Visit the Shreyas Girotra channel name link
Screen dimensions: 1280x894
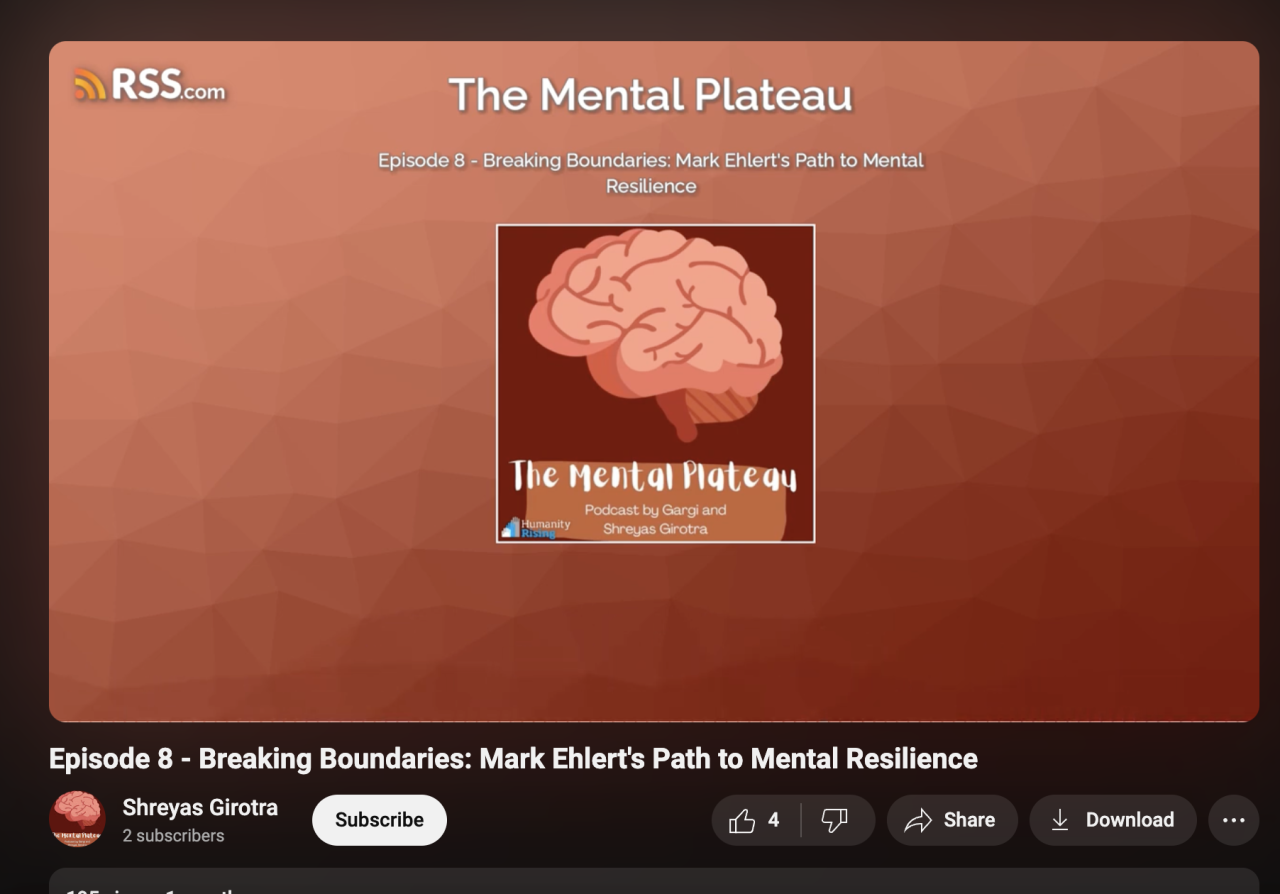[x=200, y=807]
